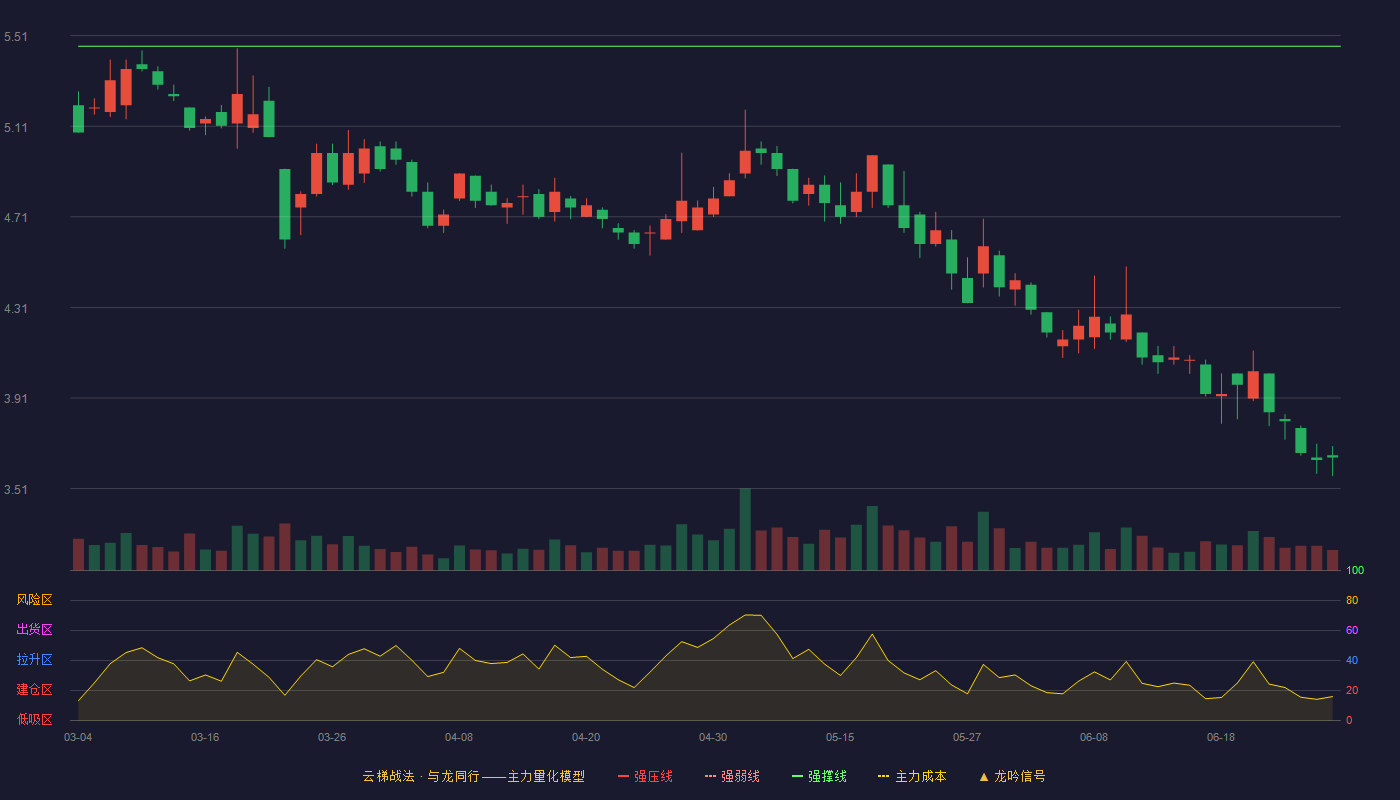Viewport: 1400px width, 800px height.
Task: Click the 出货区 zone label
Action: (34, 630)
